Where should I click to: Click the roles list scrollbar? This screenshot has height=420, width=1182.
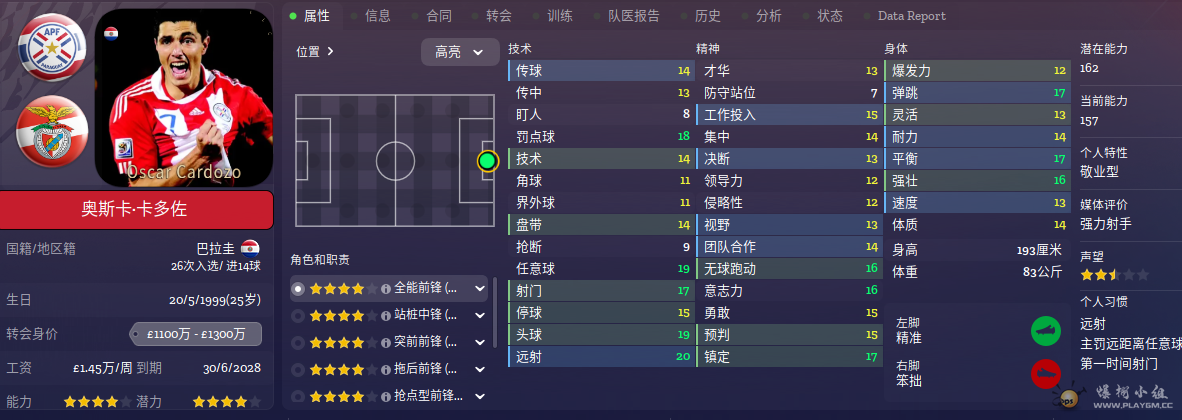coord(495,313)
